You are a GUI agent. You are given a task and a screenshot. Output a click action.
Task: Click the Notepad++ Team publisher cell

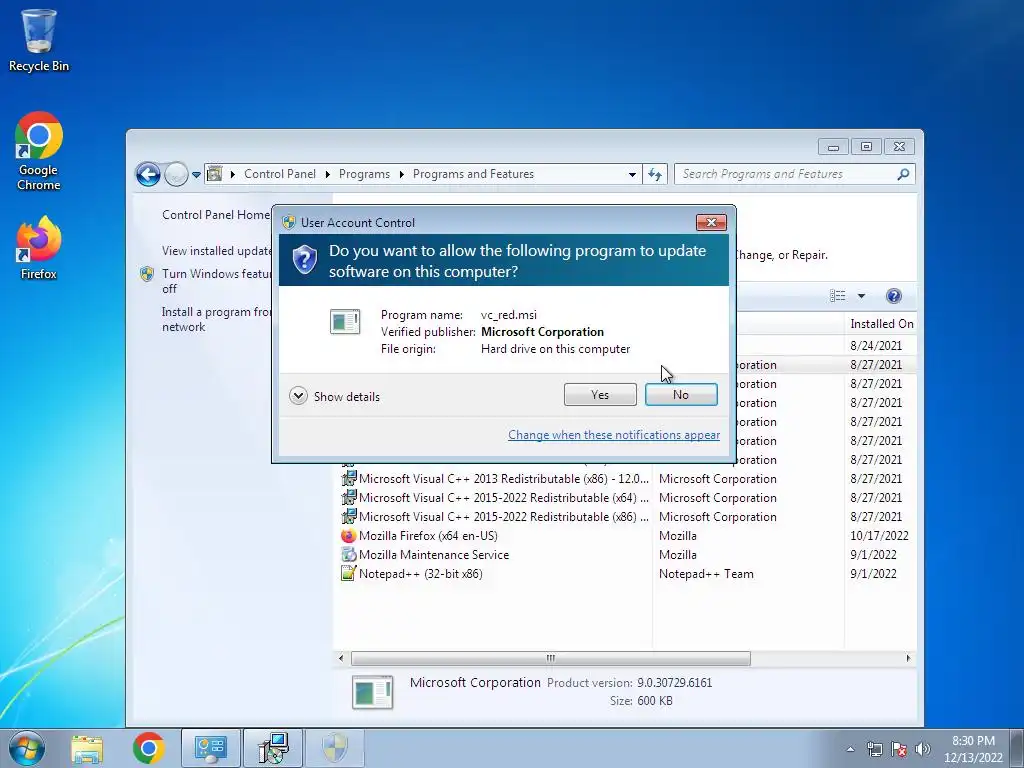[706, 573]
